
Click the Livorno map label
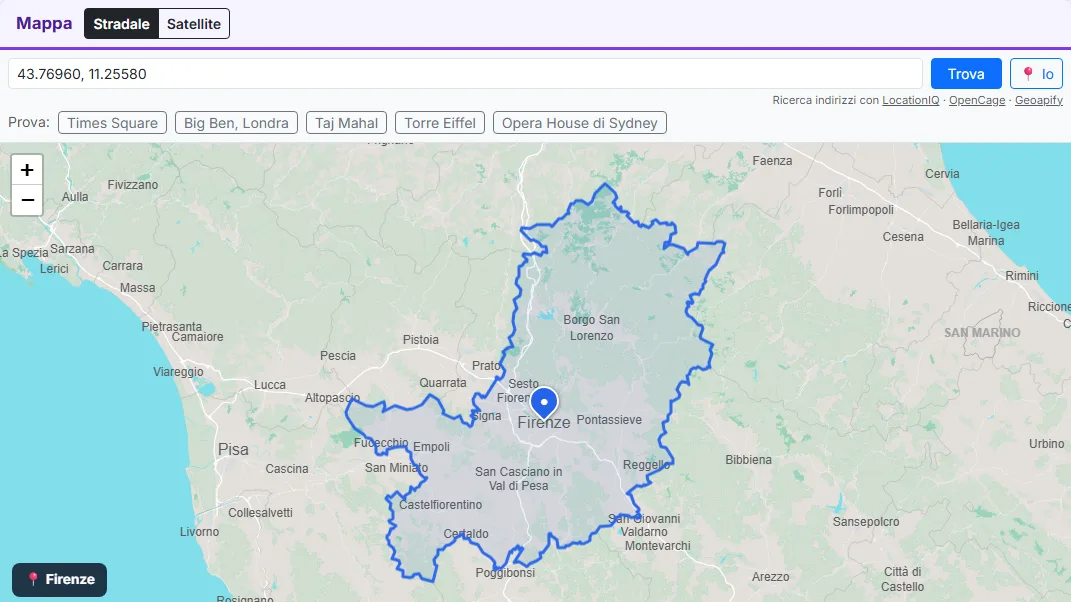[x=199, y=532]
